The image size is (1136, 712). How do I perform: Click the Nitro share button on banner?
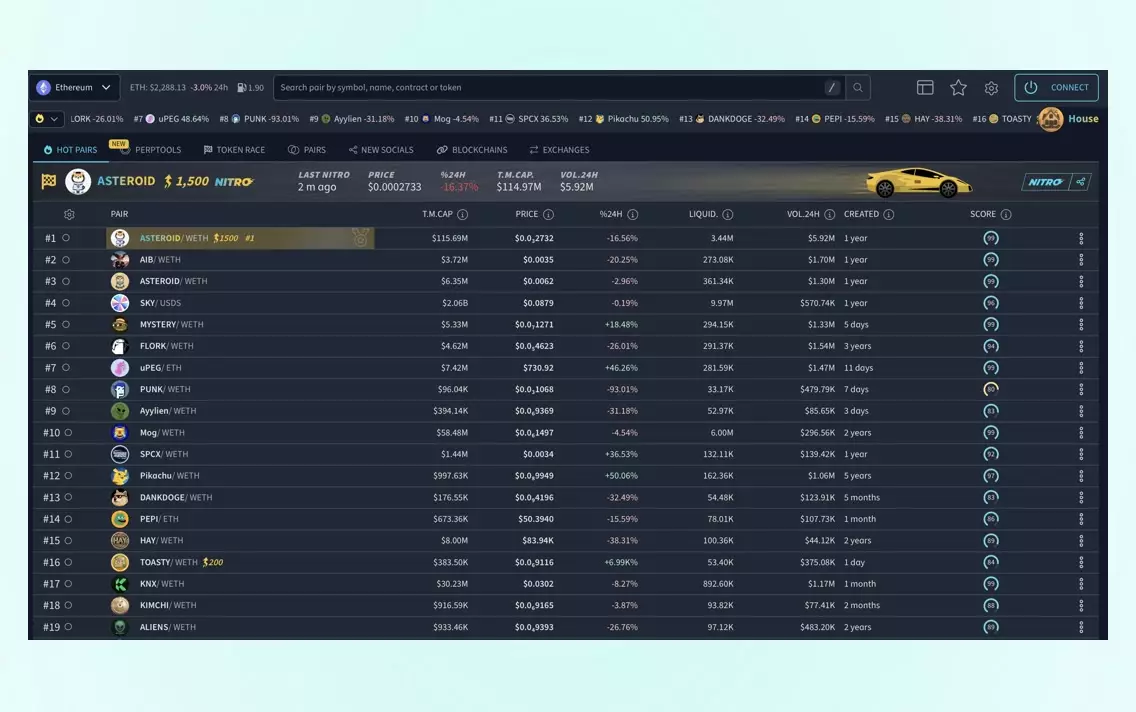click(x=1081, y=182)
